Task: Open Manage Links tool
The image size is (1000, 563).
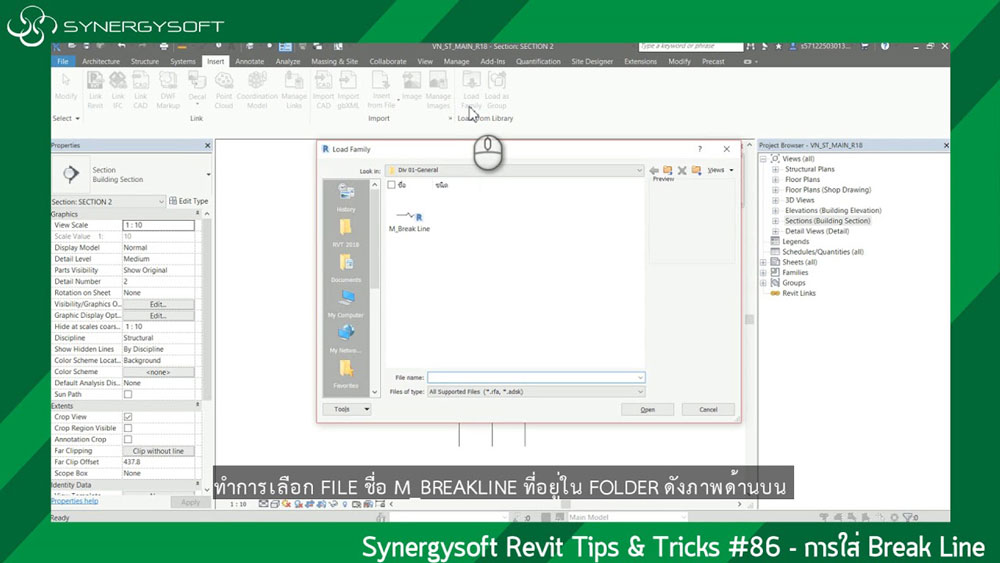Action: tap(294, 90)
